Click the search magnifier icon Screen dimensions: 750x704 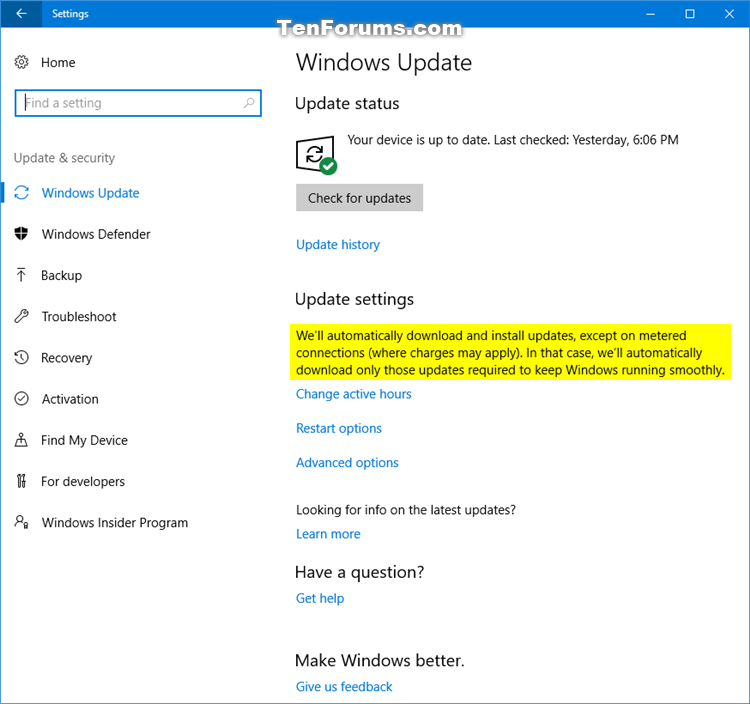point(249,103)
